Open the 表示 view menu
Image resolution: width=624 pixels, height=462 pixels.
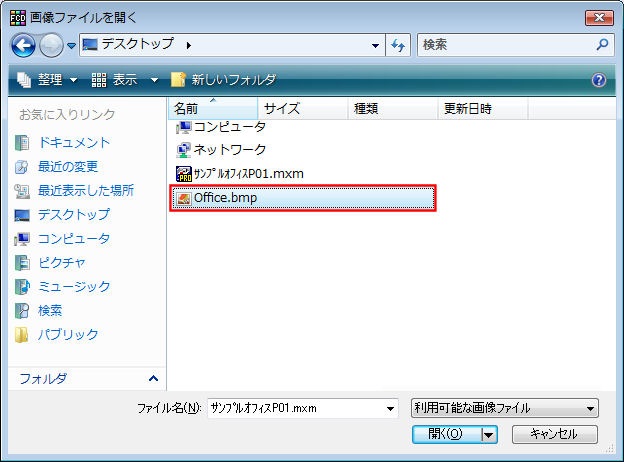click(124, 80)
